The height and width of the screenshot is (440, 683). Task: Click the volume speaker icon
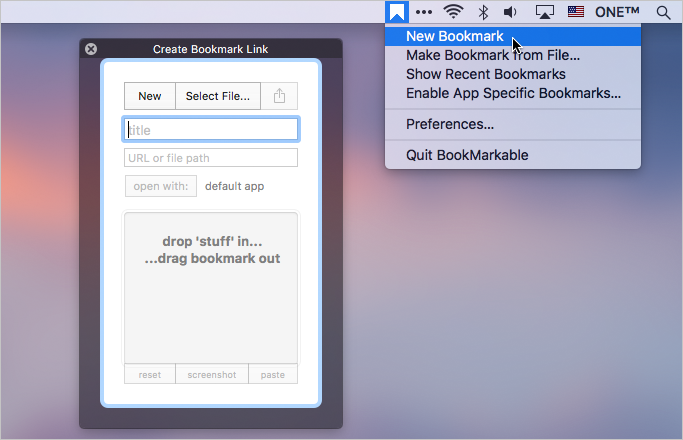(510, 12)
